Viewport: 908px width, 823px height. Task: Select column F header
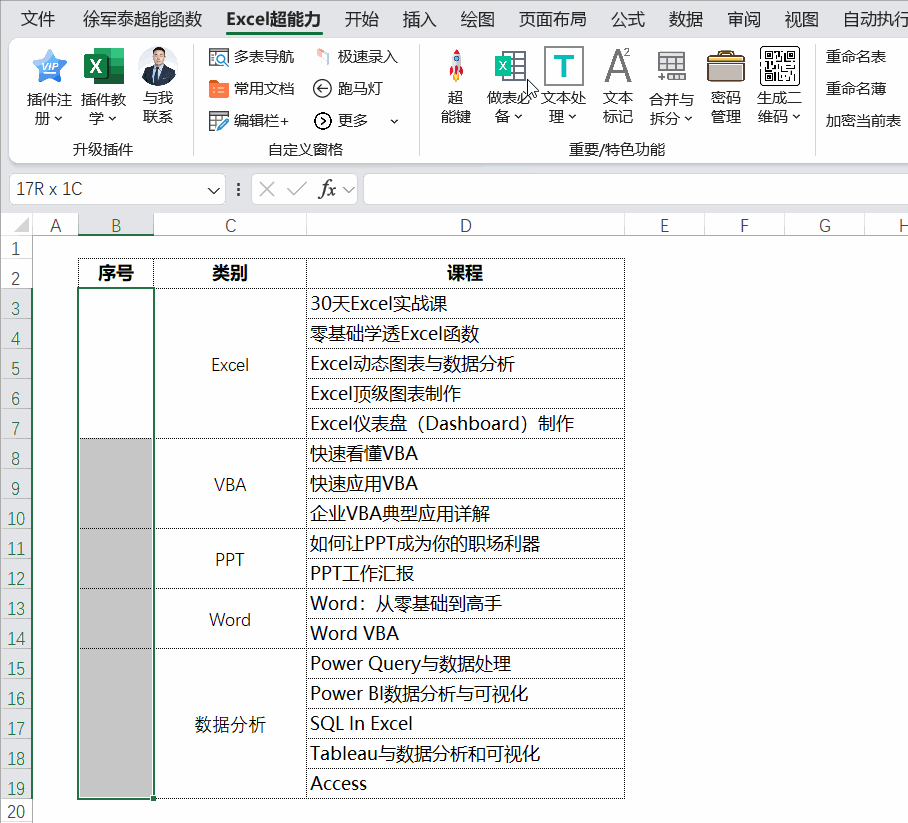pyautogui.click(x=744, y=225)
